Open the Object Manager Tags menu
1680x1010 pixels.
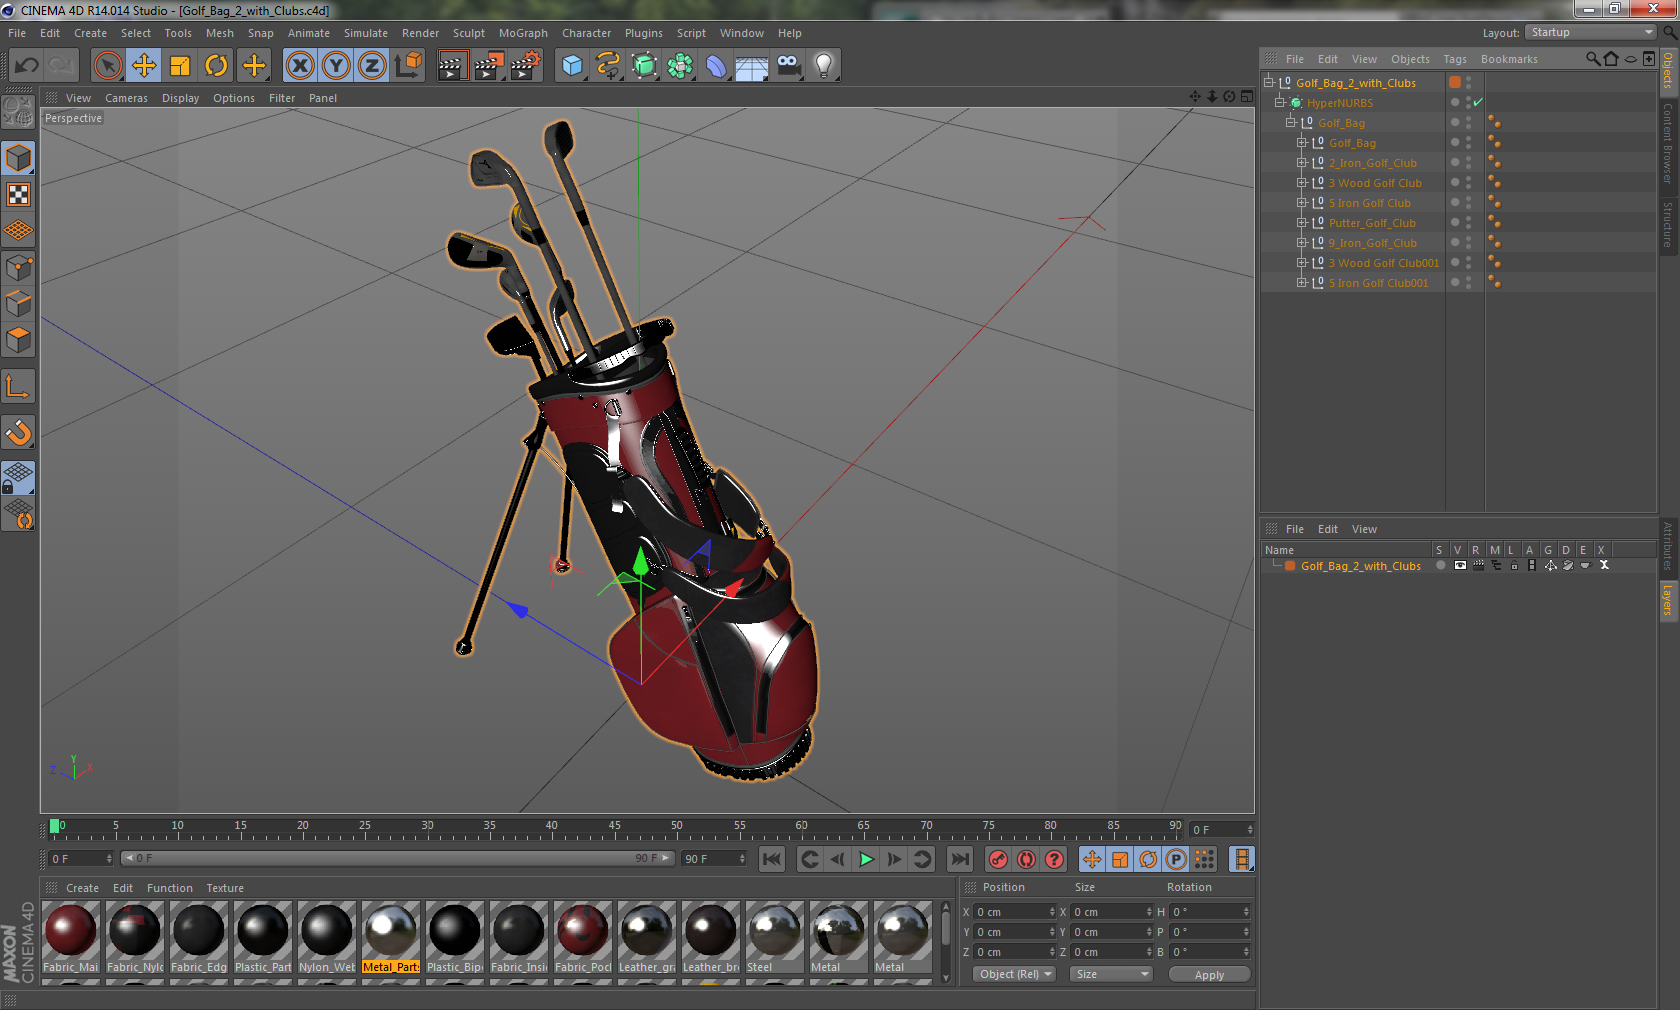pyautogui.click(x=1455, y=59)
